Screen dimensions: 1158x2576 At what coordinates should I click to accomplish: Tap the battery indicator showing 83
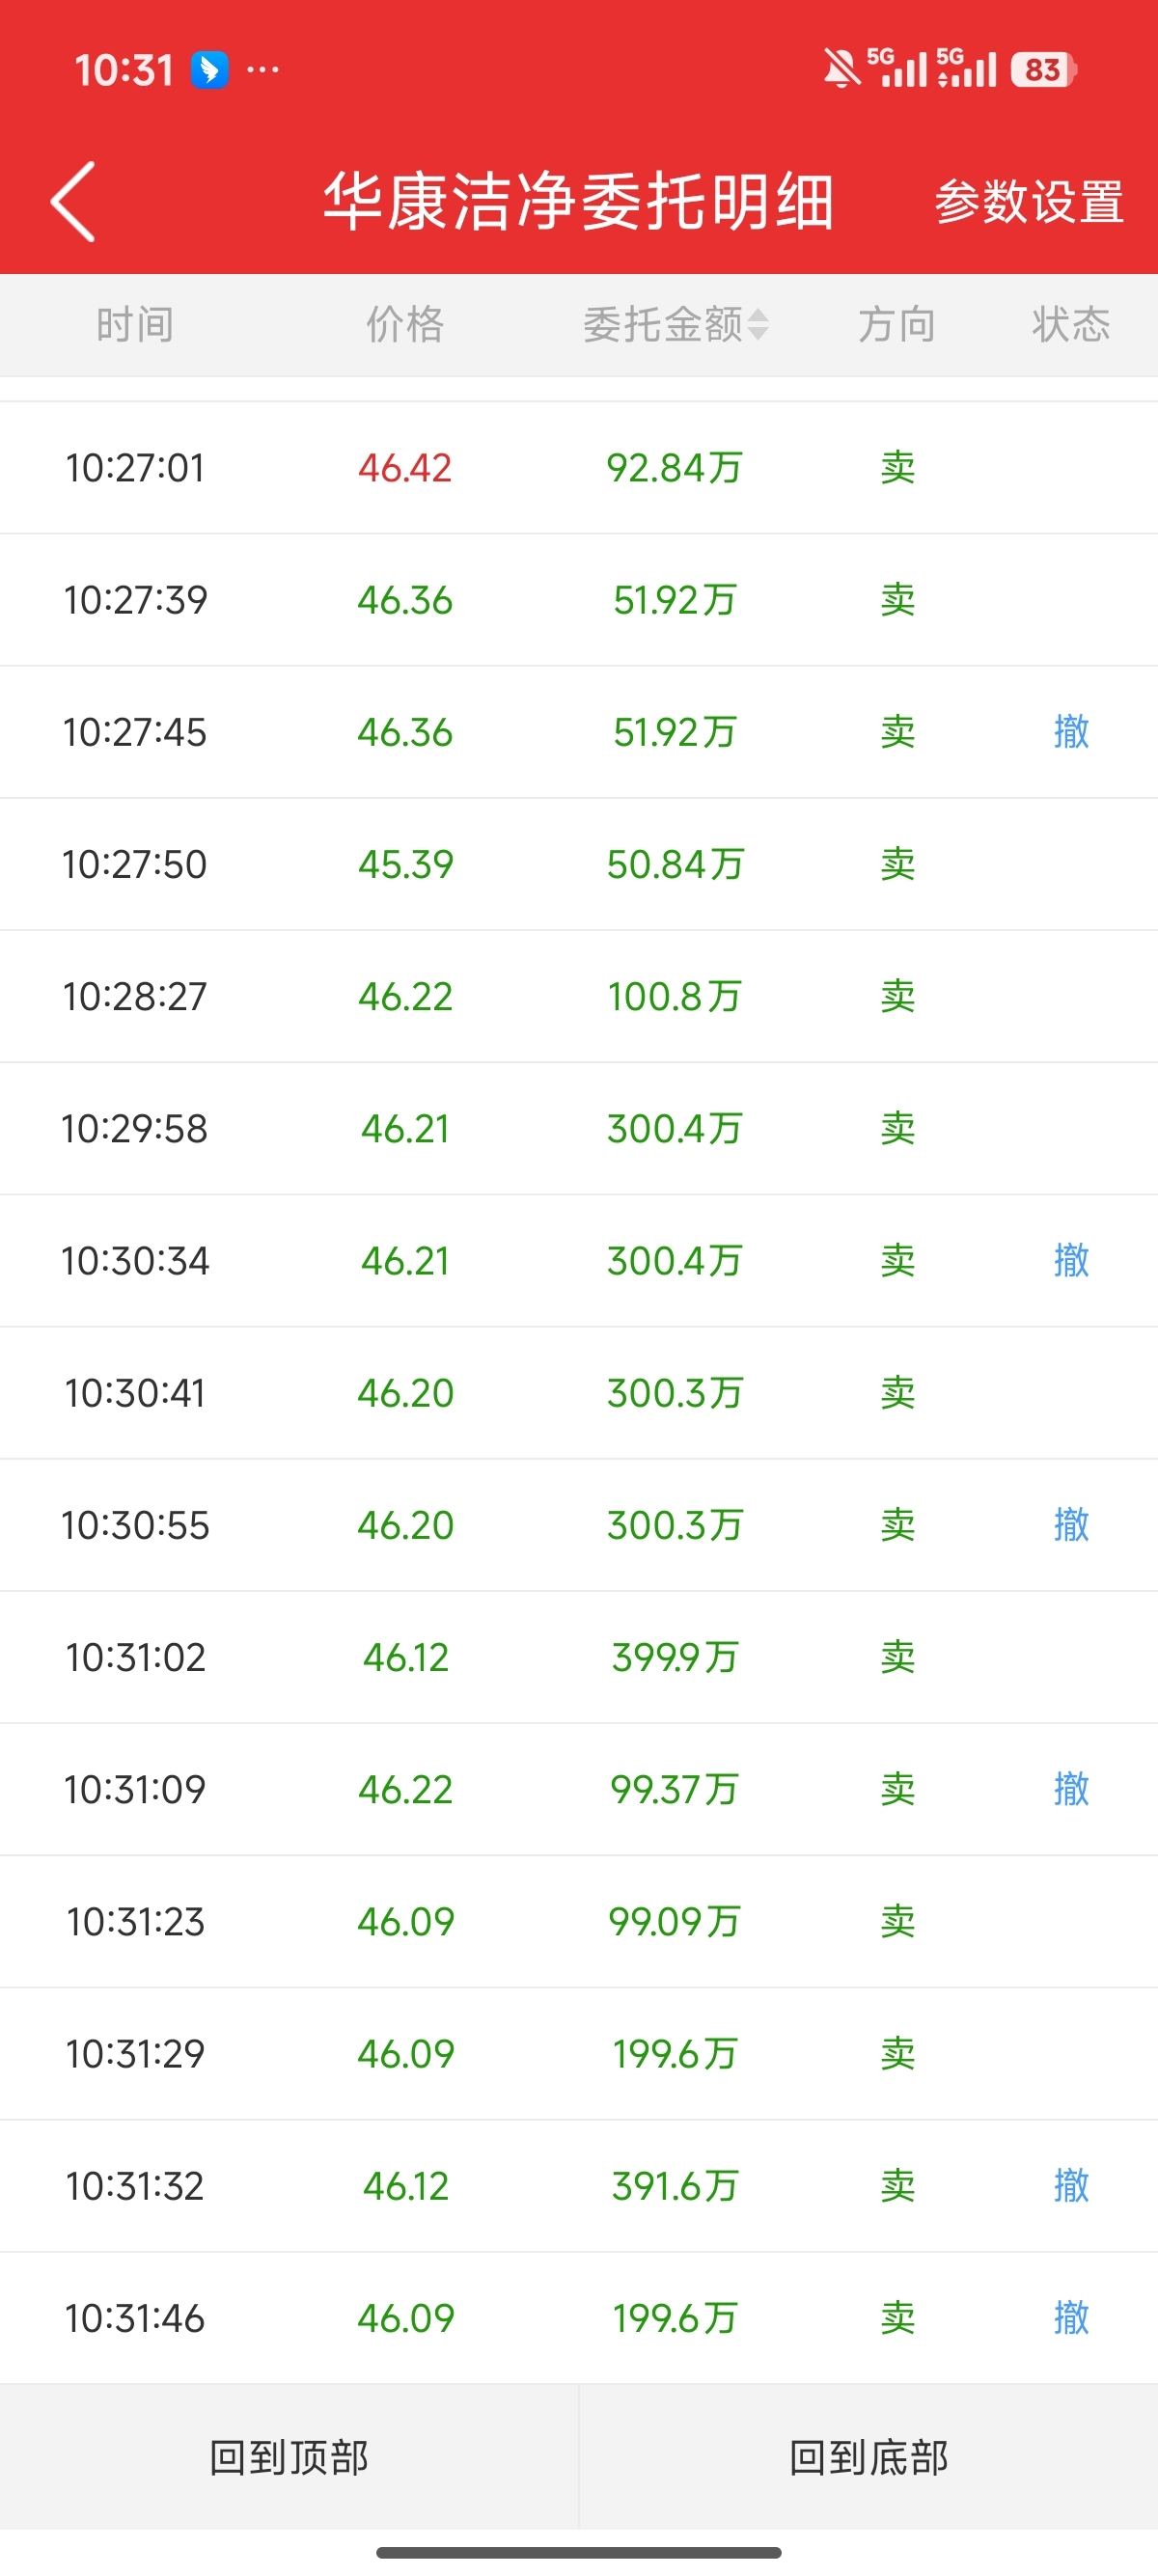coord(1042,69)
